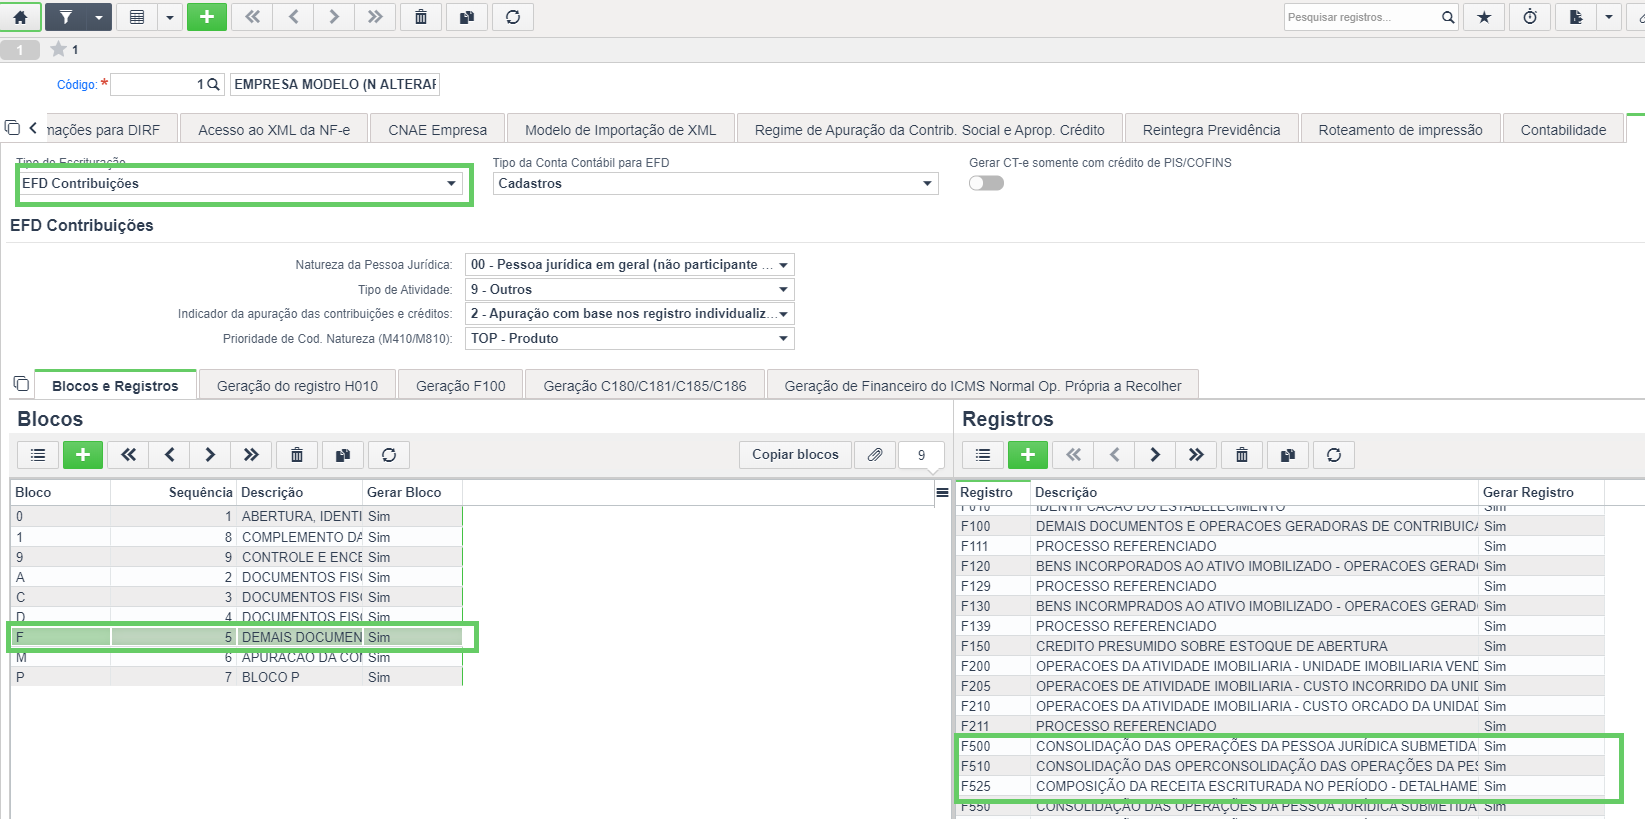This screenshot has height=819, width=1645.
Task: Click the Pesquisar registros search field
Action: click(x=1360, y=17)
